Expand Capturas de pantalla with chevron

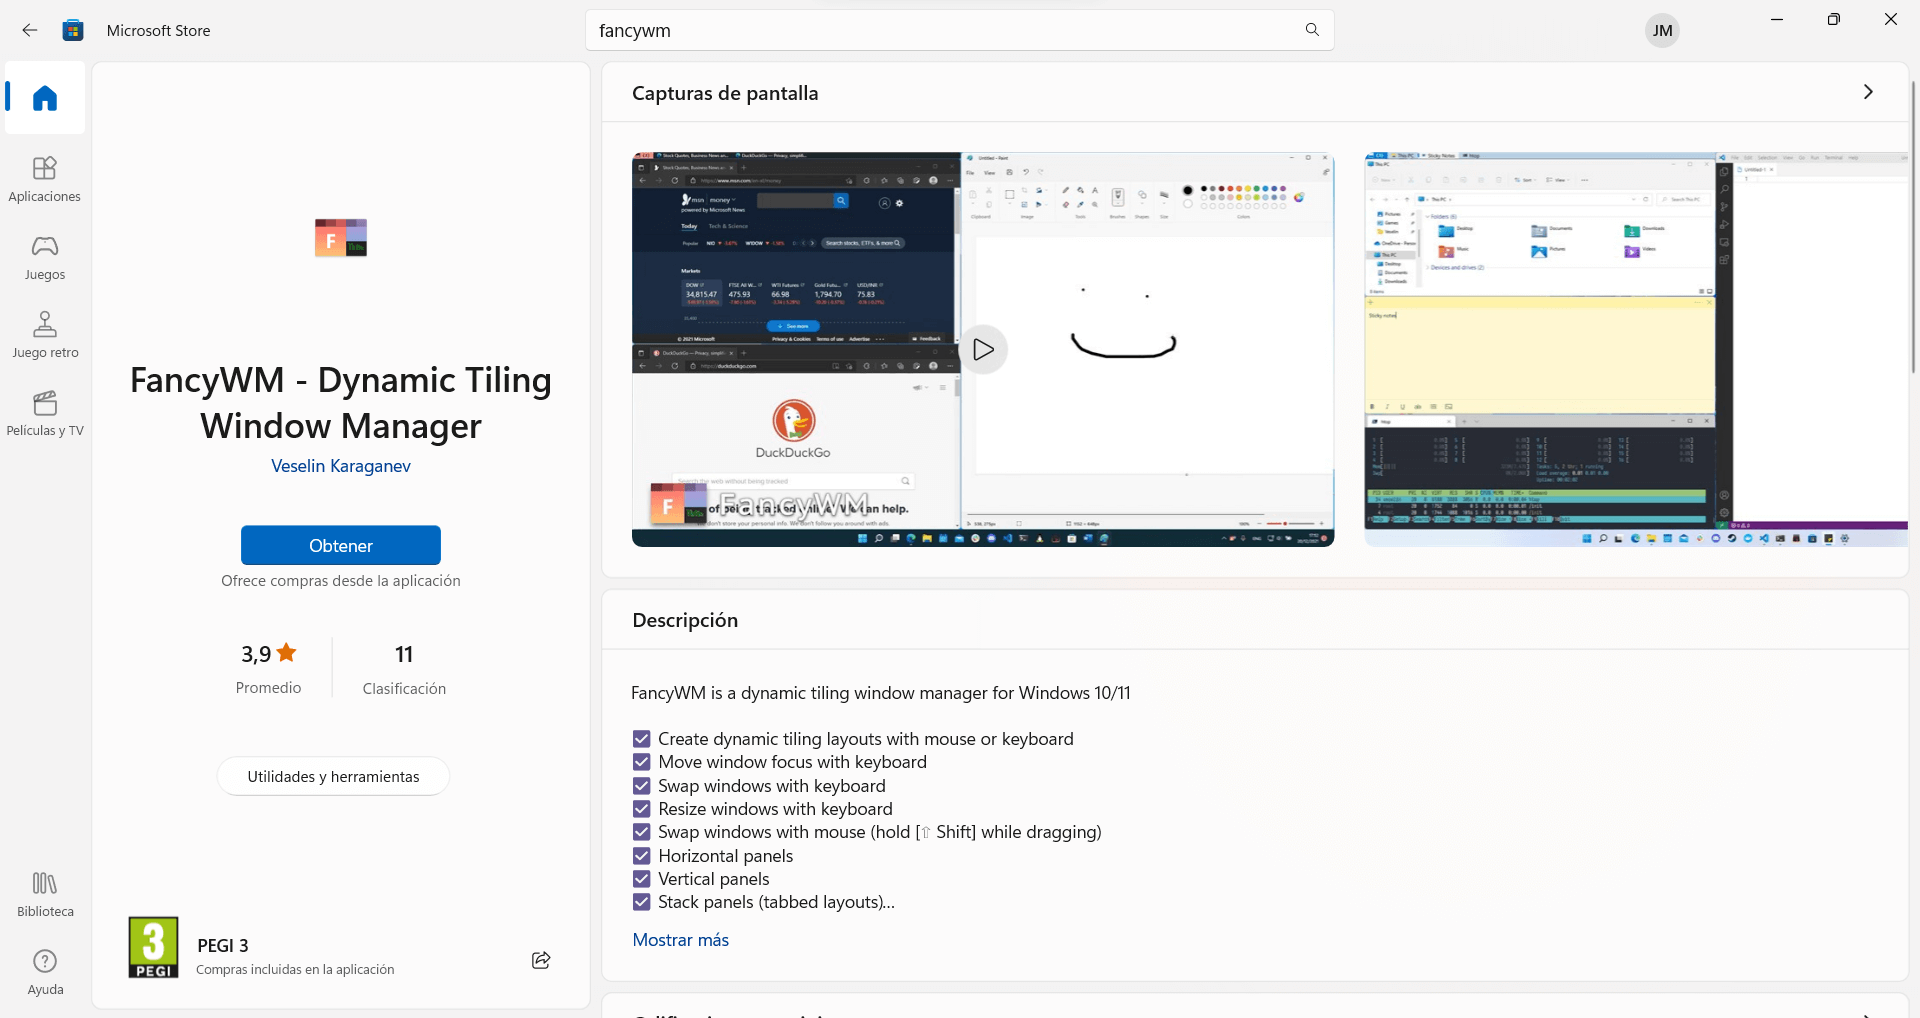[x=1868, y=92]
